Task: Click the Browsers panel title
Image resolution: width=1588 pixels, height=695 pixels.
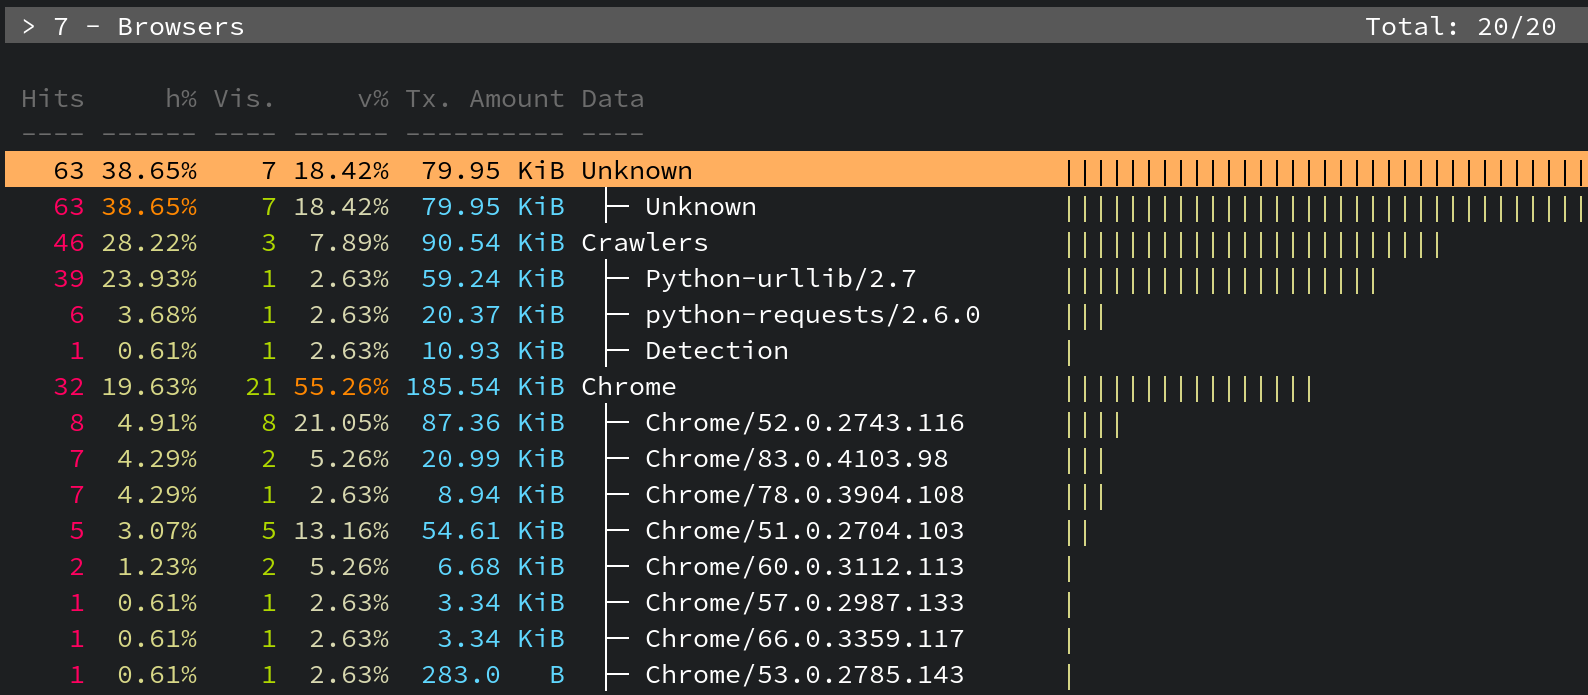Action: click(x=180, y=27)
